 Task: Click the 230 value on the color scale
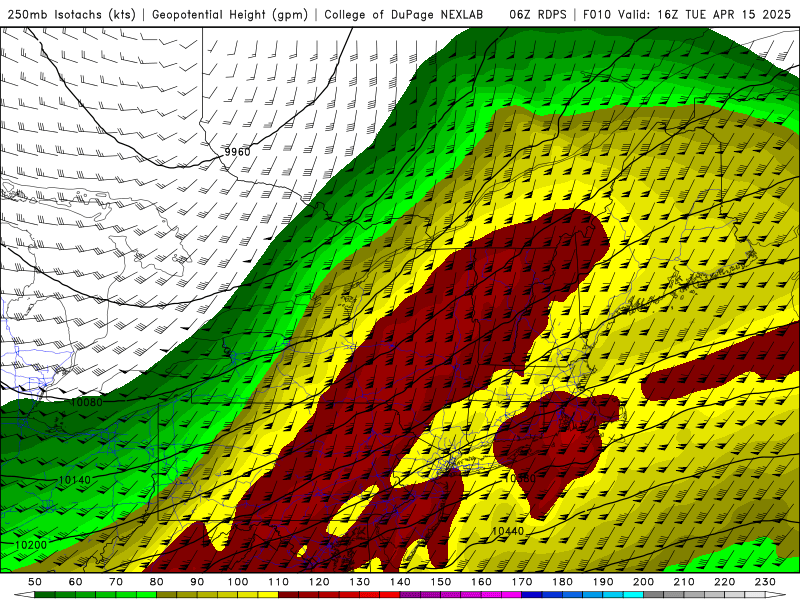point(765,582)
